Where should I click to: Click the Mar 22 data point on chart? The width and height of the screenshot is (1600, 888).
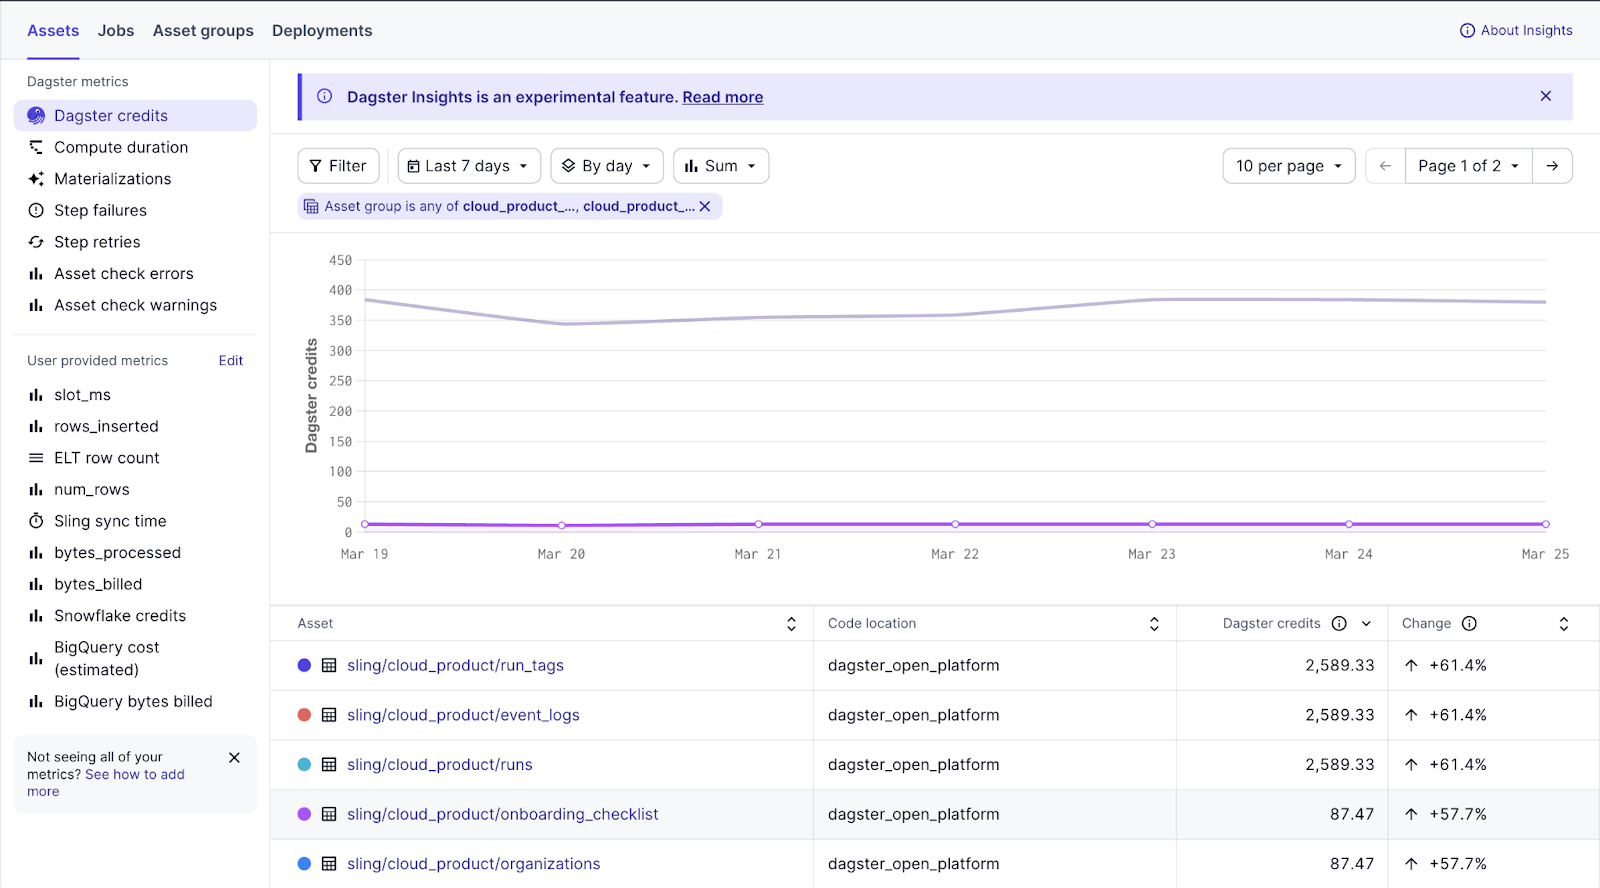955,524
